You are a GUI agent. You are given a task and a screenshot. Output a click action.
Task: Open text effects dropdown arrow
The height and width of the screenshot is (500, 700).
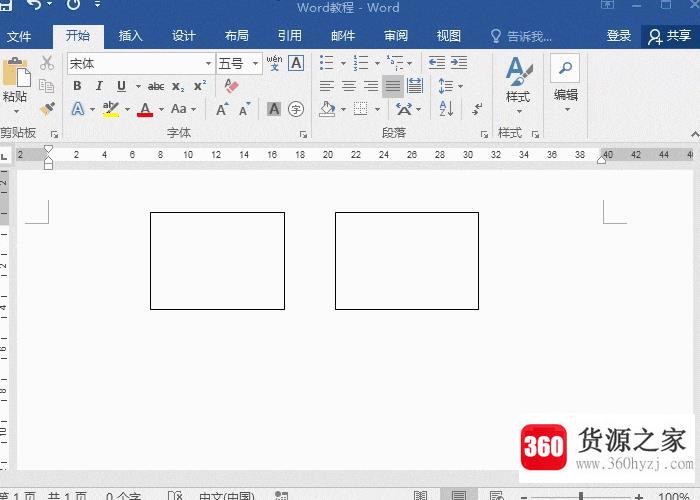[x=92, y=109]
